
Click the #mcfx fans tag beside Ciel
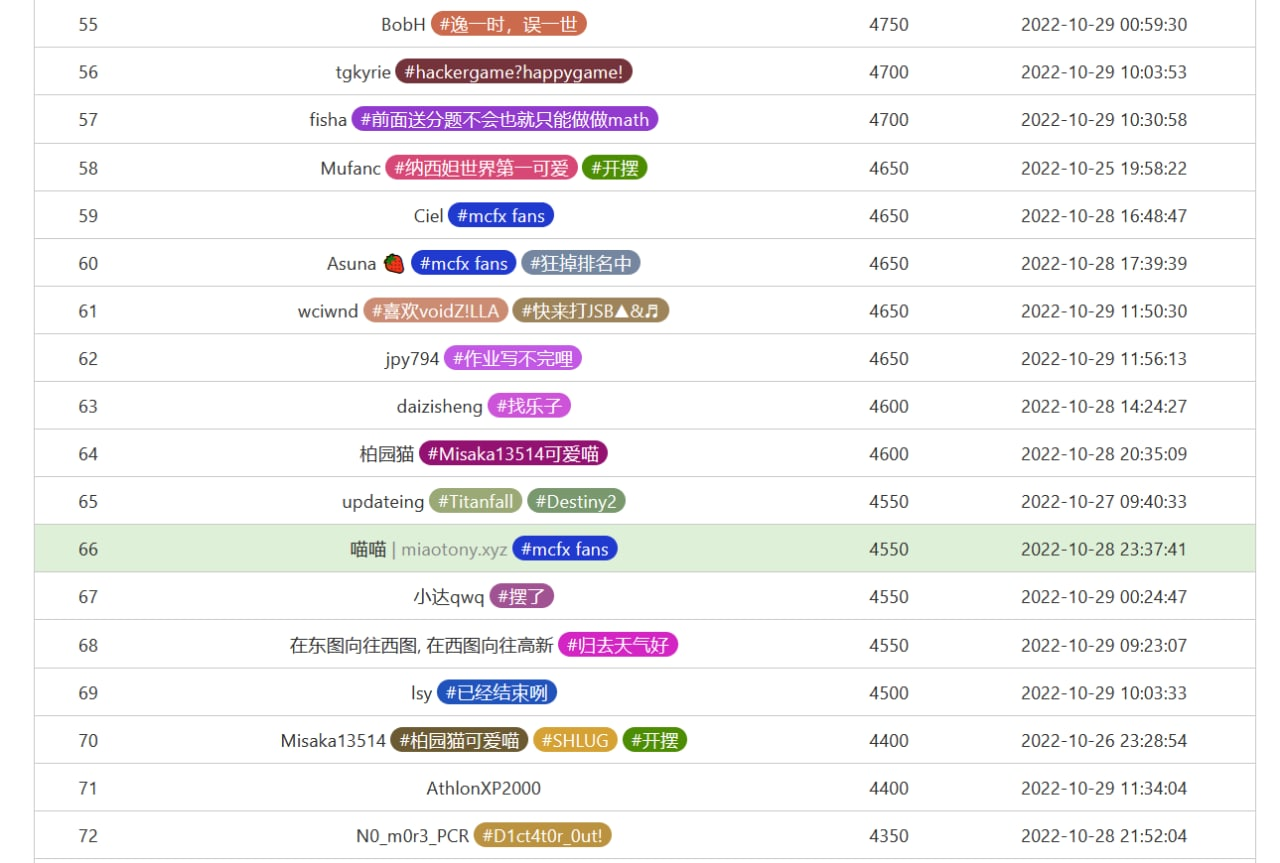501,216
